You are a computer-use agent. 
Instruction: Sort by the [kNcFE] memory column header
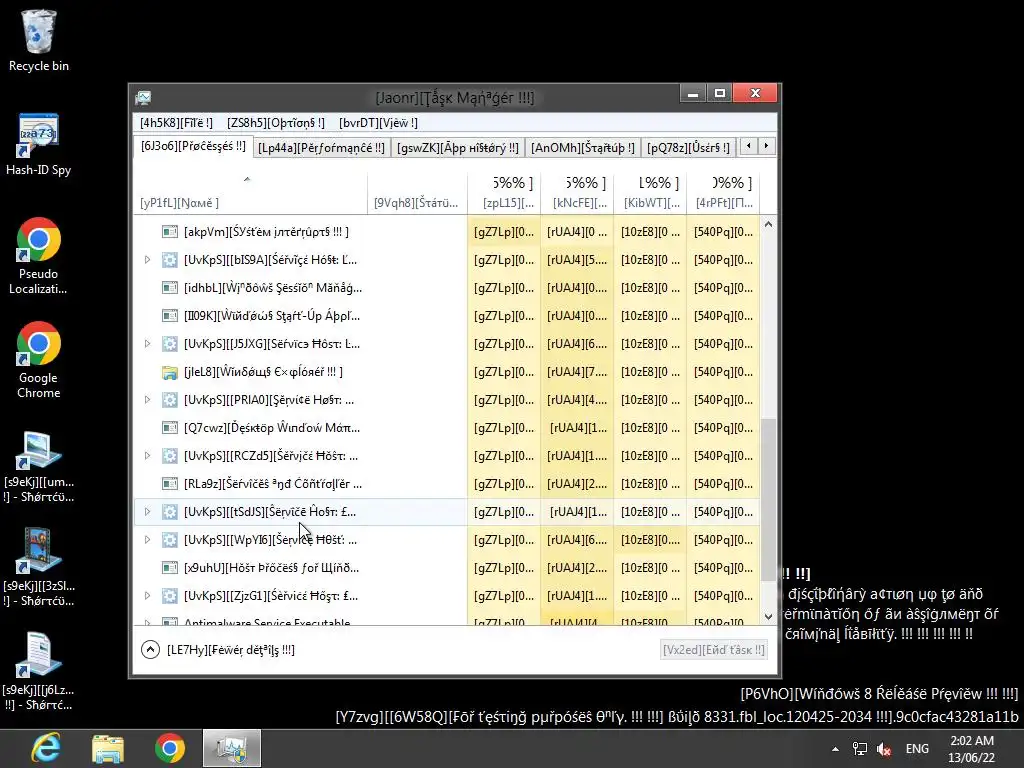pos(577,193)
